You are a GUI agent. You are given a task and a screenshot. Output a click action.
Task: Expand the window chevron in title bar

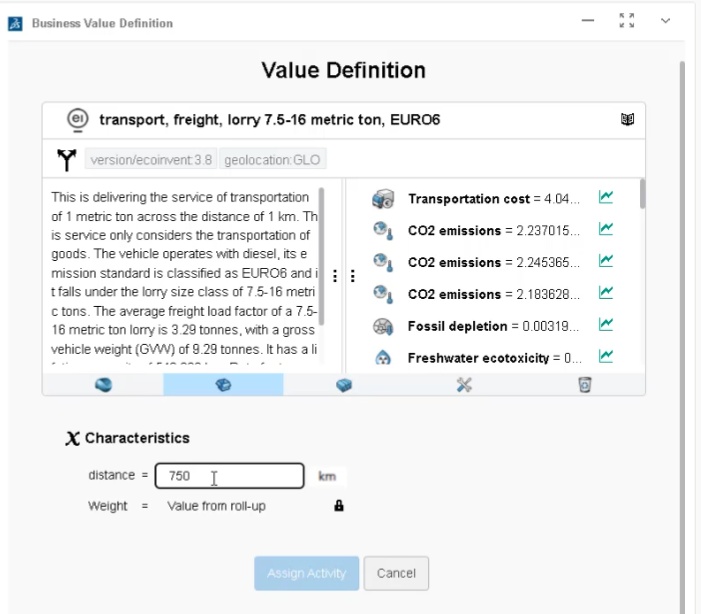(665, 21)
